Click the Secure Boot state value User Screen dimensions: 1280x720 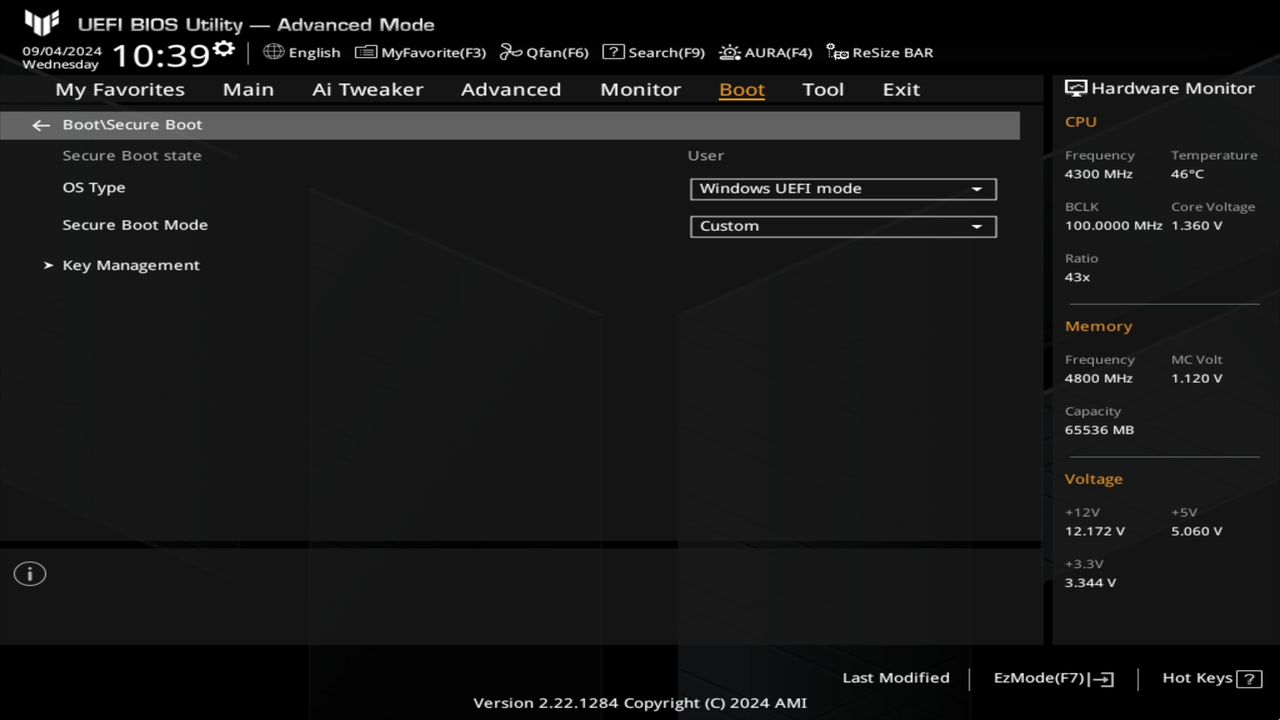point(706,156)
